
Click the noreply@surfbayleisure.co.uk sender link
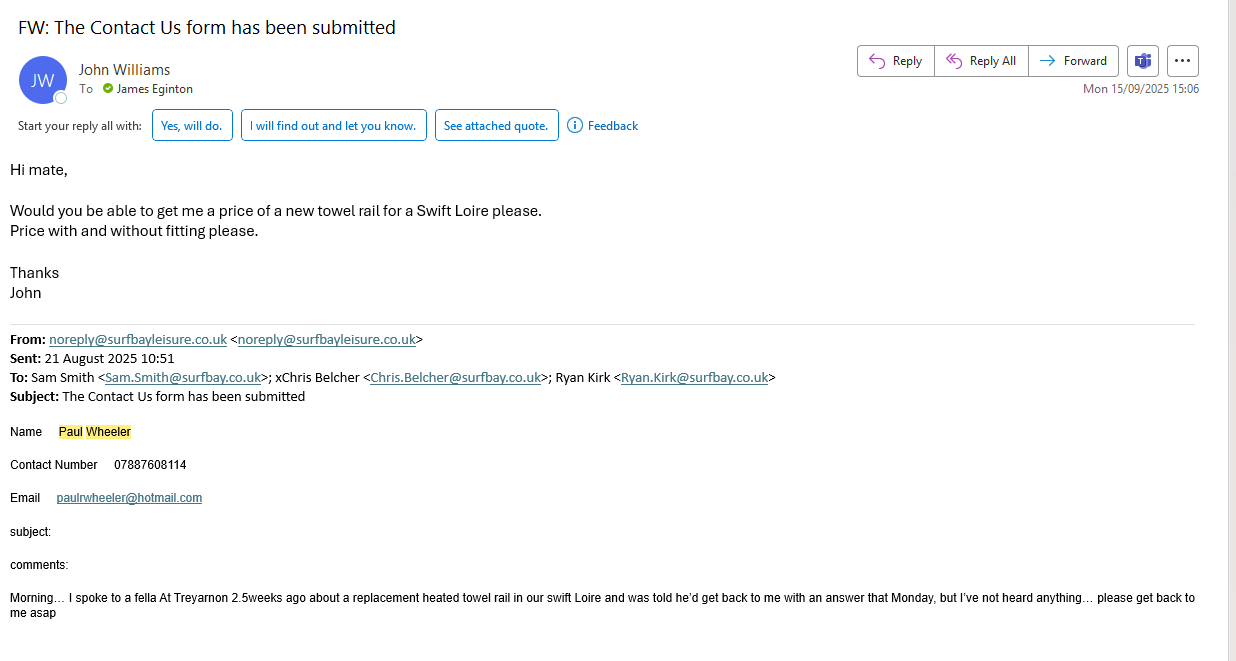138,339
